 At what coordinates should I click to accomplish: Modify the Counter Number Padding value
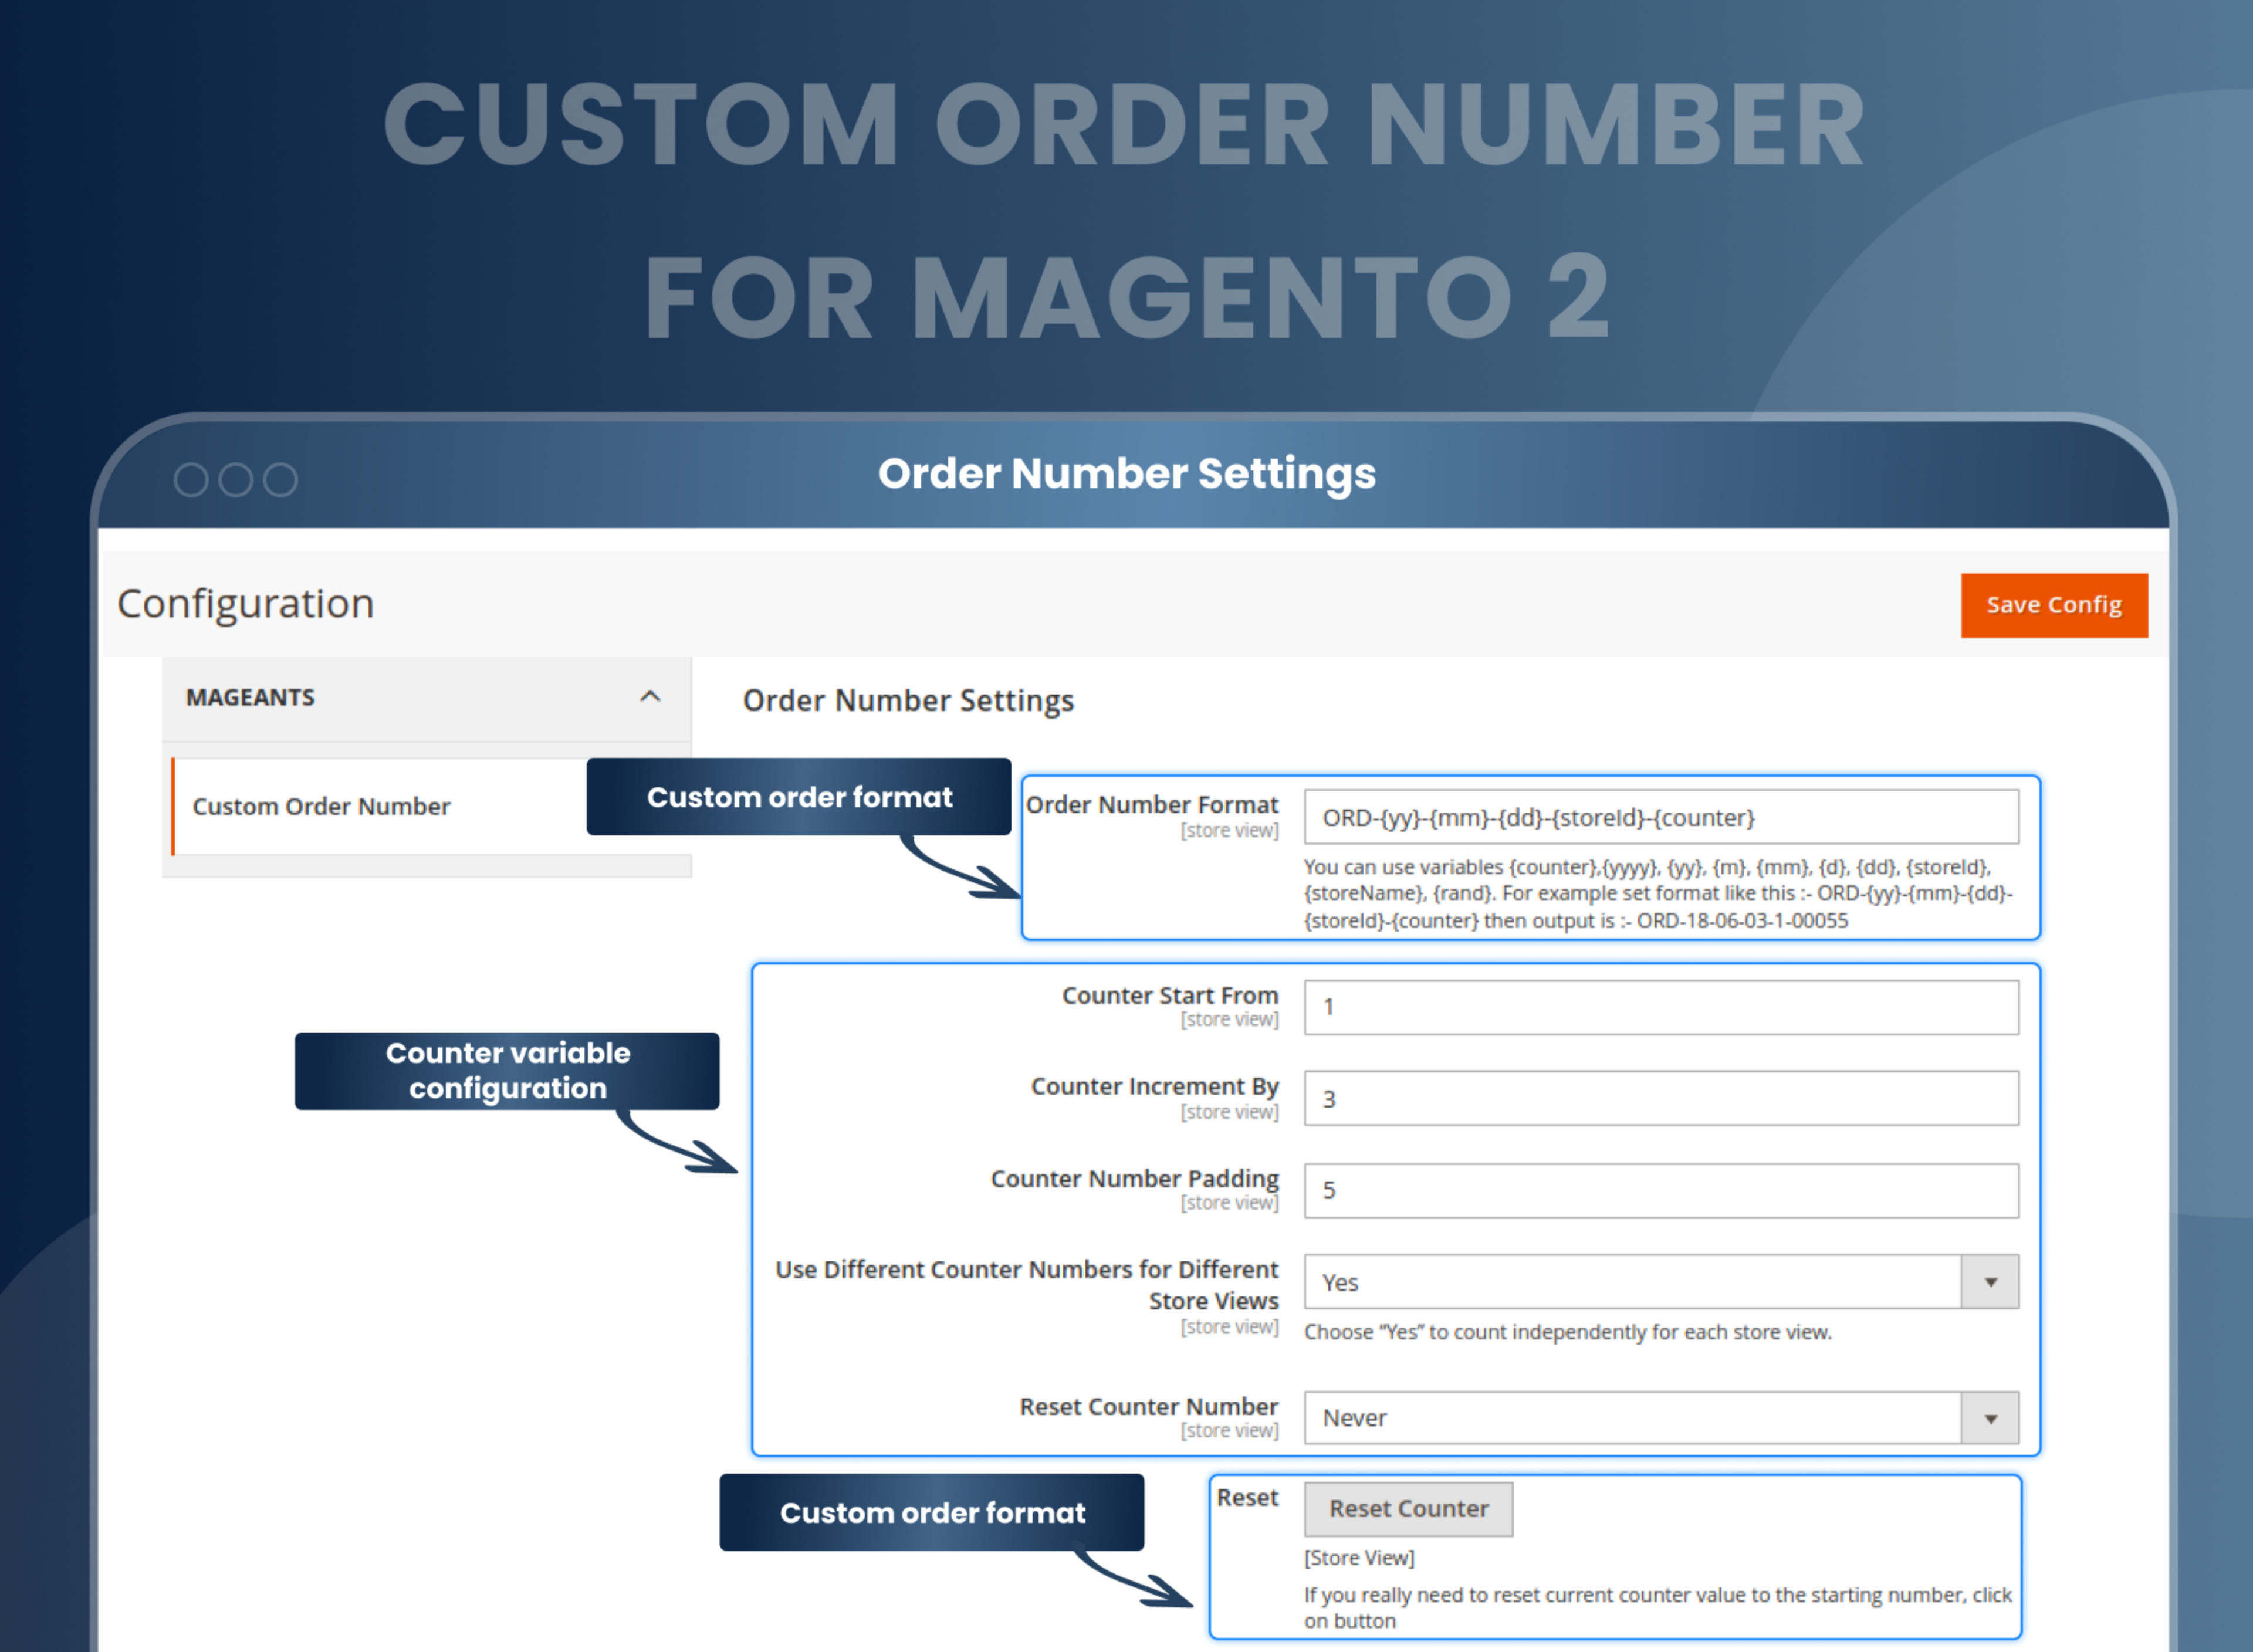click(1660, 1190)
